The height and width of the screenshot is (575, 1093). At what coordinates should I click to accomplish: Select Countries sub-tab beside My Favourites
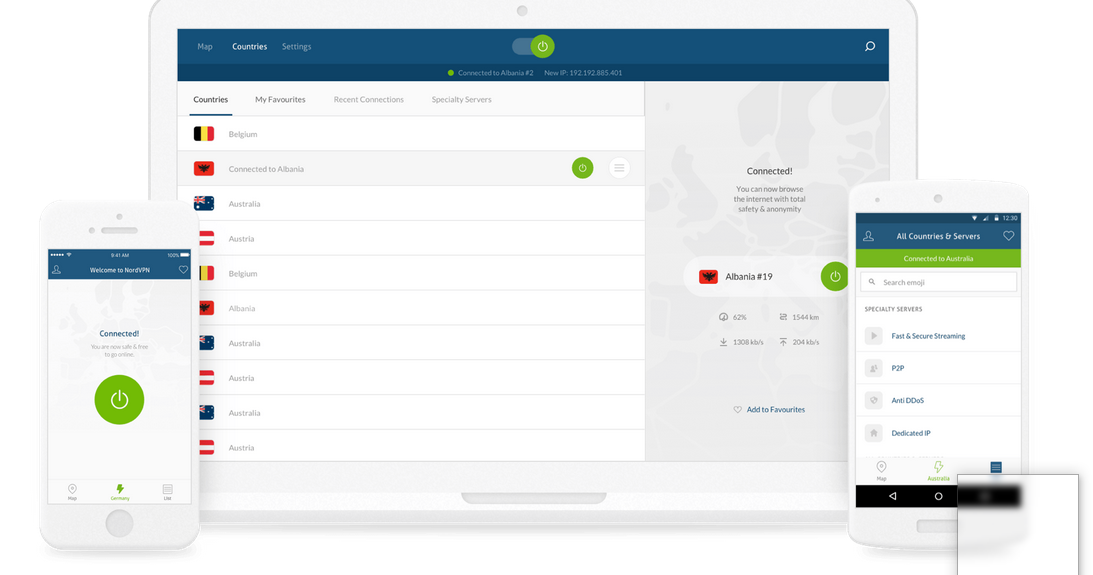point(211,100)
